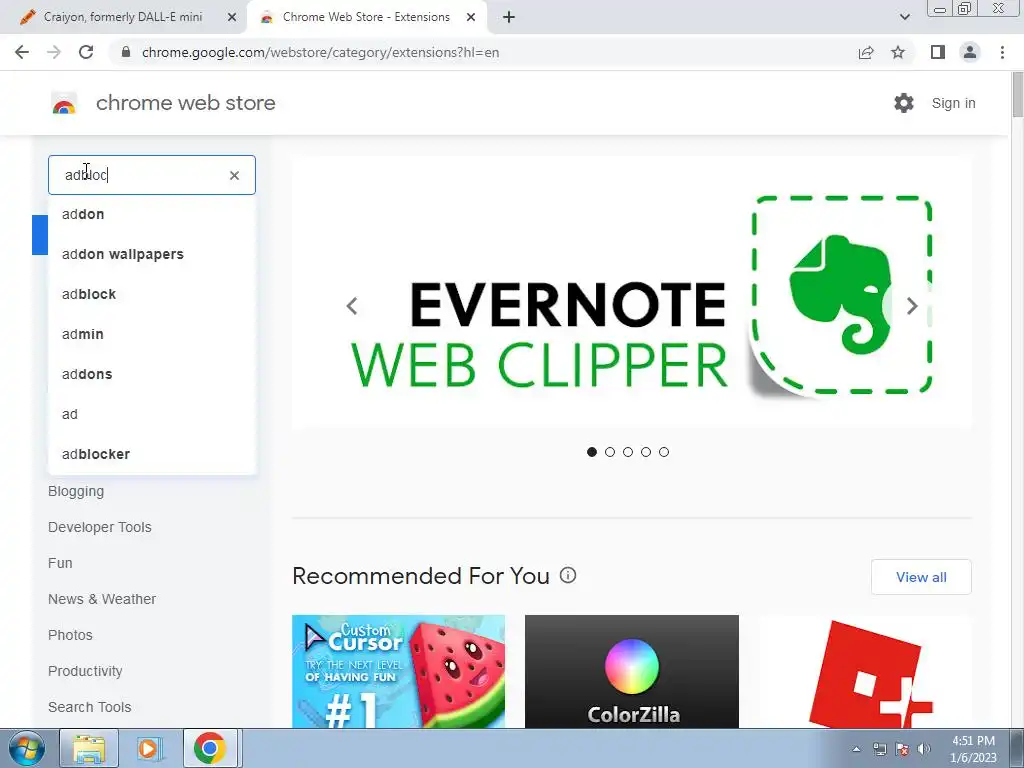This screenshot has width=1024, height=768.
Task: Open the web store settings gear
Action: 904,103
